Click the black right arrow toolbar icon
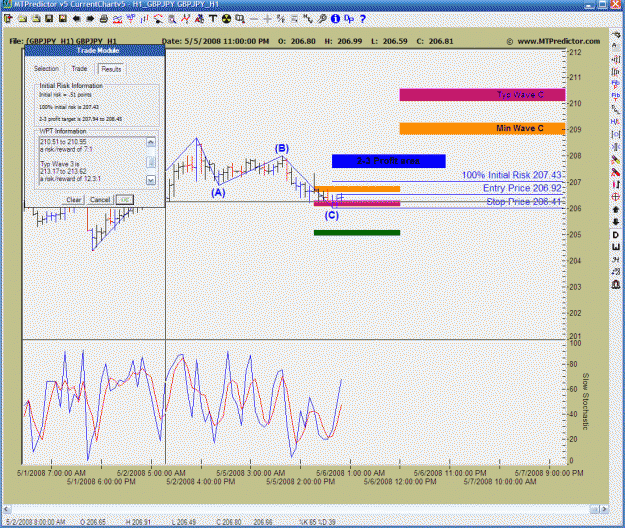The width and height of the screenshot is (625, 528). (x=90, y=19)
